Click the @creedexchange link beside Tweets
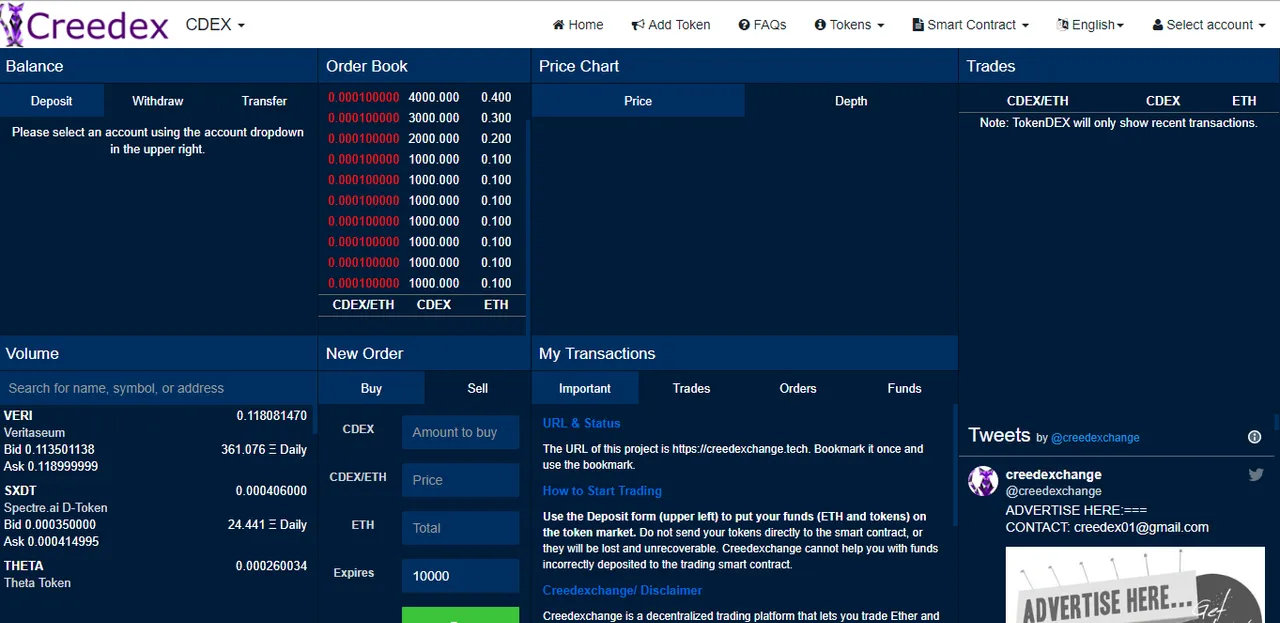 pos(1095,438)
